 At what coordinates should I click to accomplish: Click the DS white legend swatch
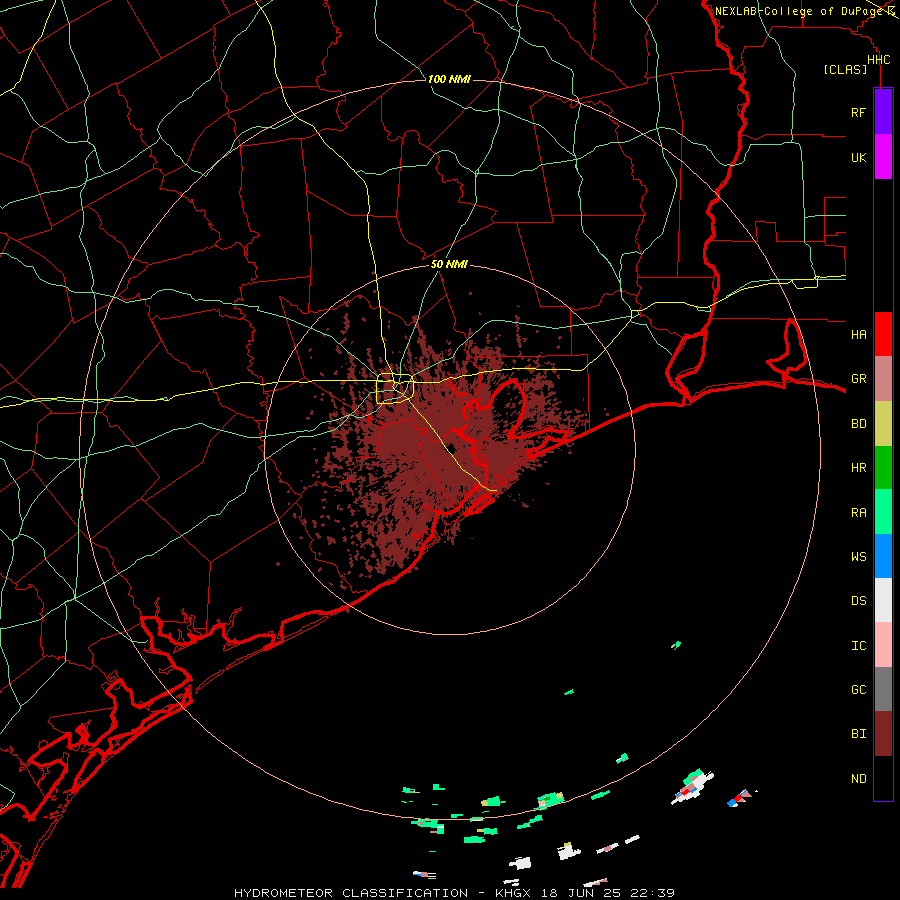coord(883,600)
